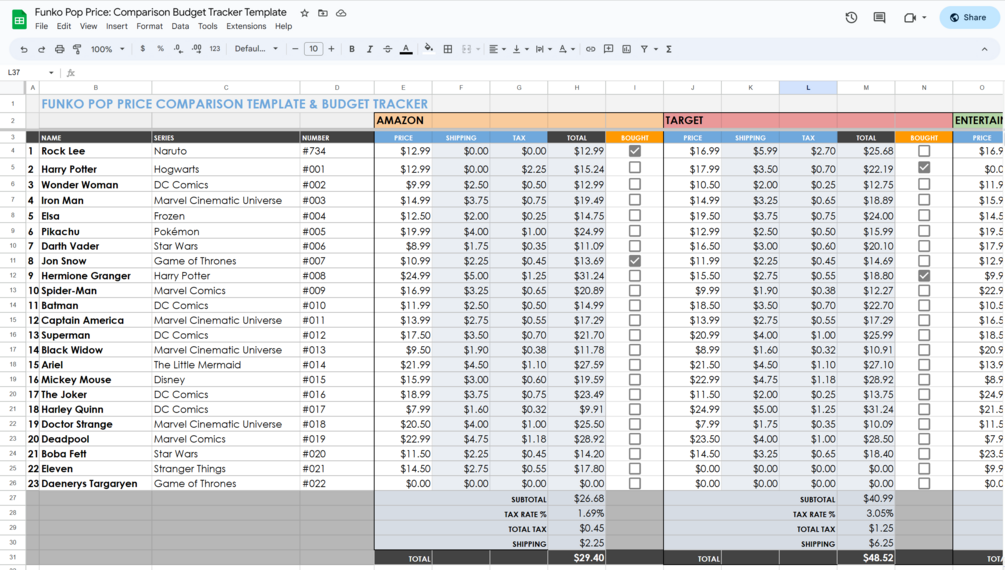Screen dimensions: 1005x570
Task: Toggle italic formatting
Action: 370,49
